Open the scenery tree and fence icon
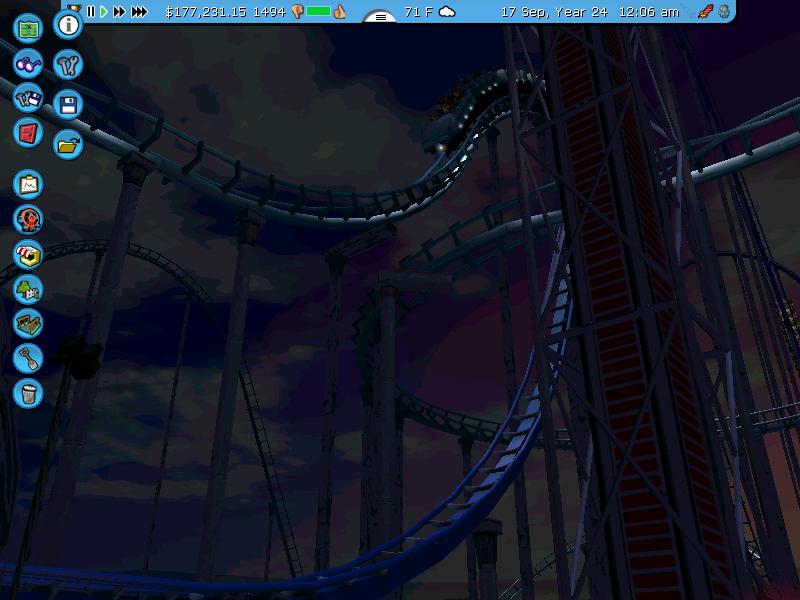 (x=28, y=289)
